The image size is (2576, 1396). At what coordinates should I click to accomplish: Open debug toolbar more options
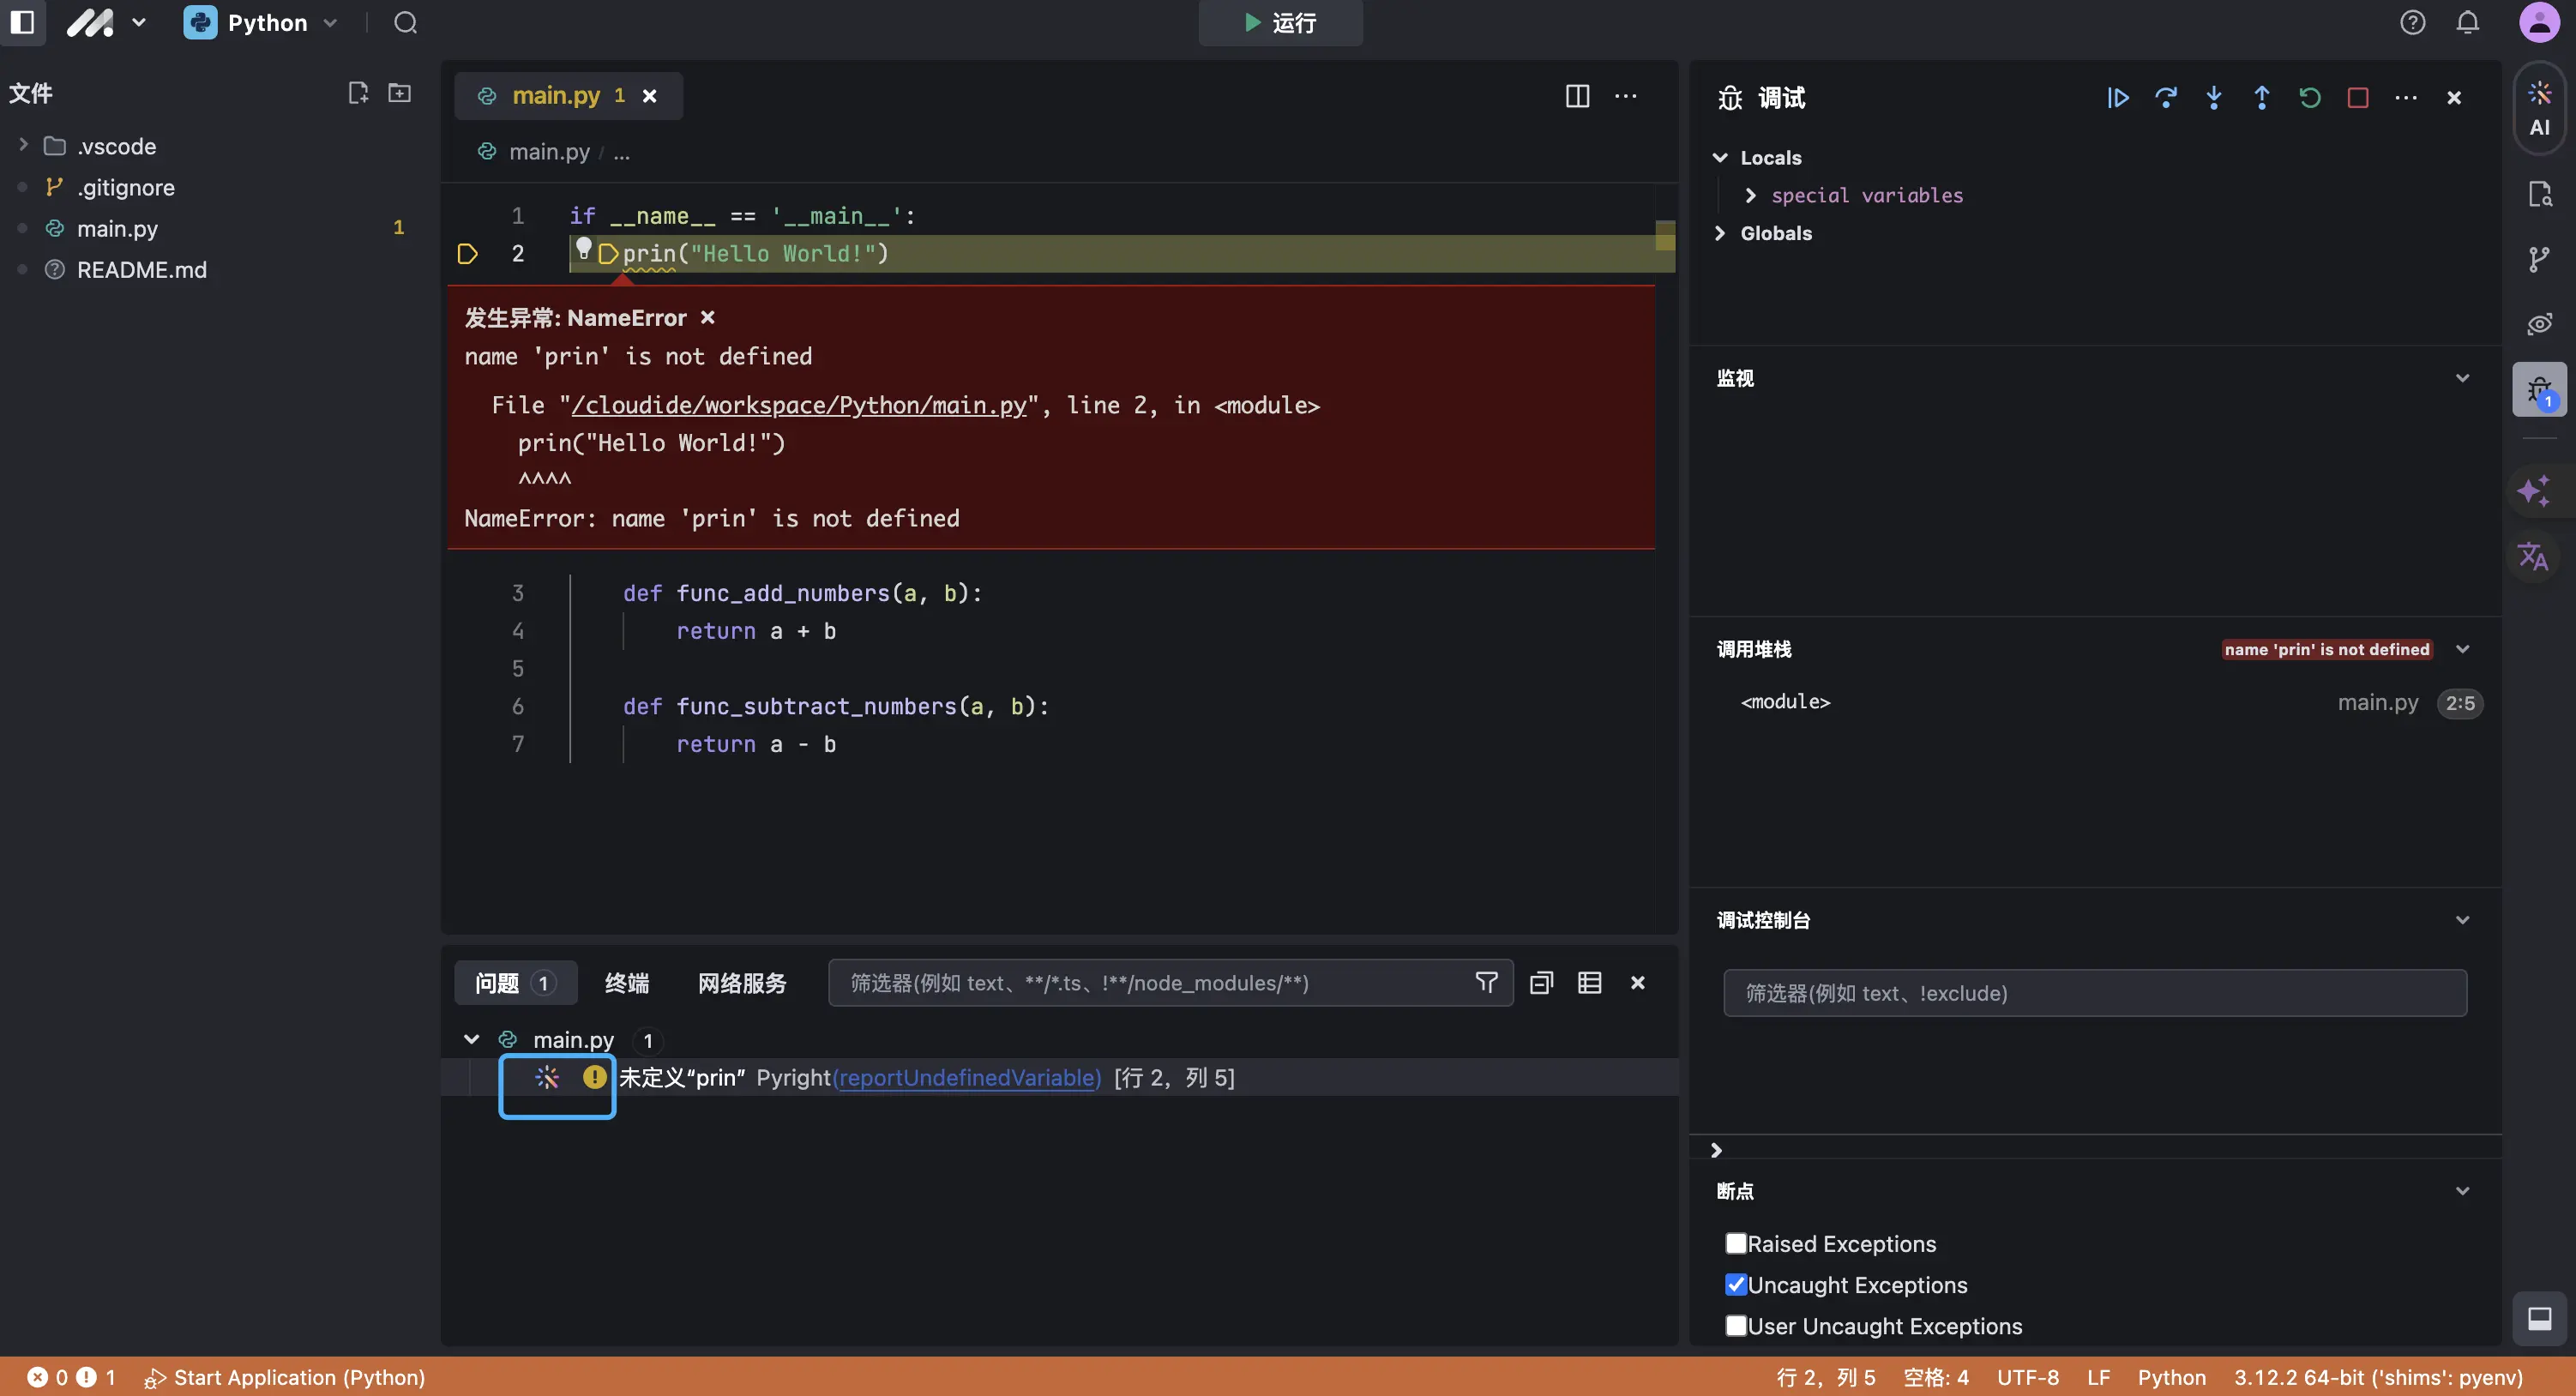[2405, 97]
